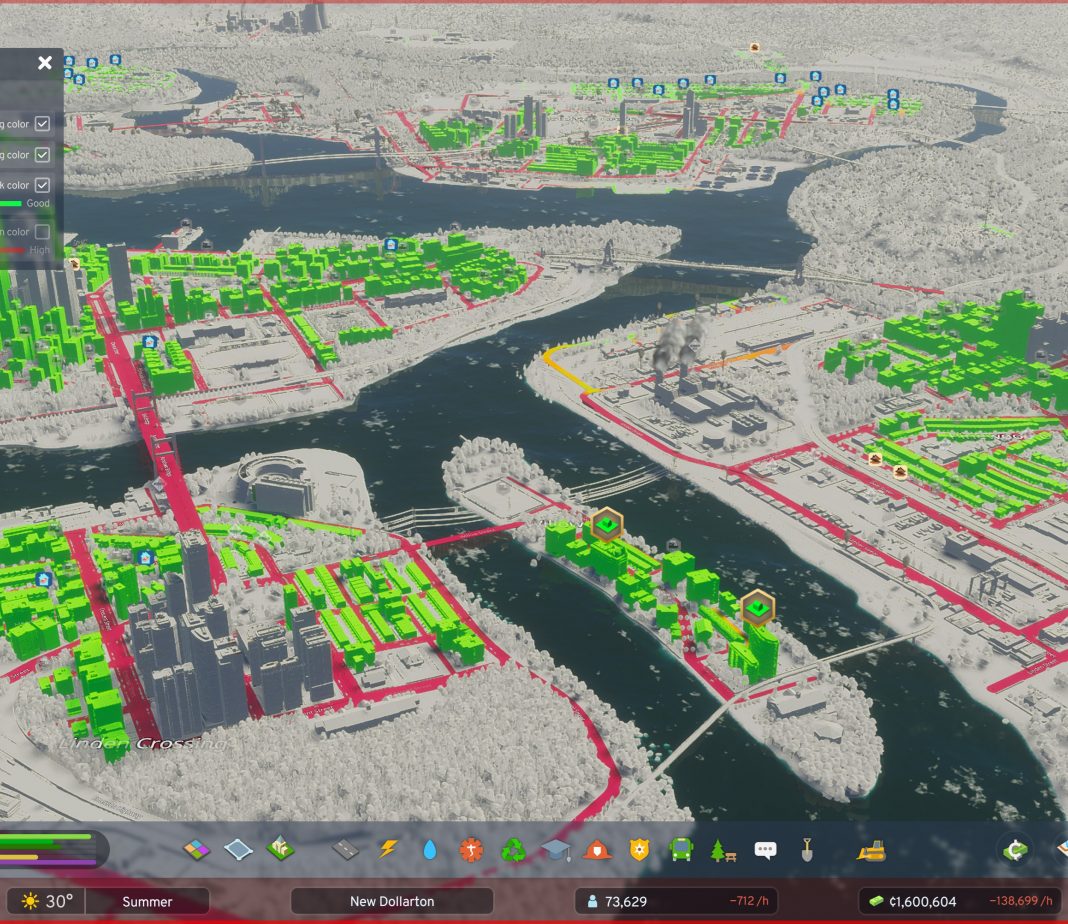Open the Transportation bus menu

coord(681,850)
